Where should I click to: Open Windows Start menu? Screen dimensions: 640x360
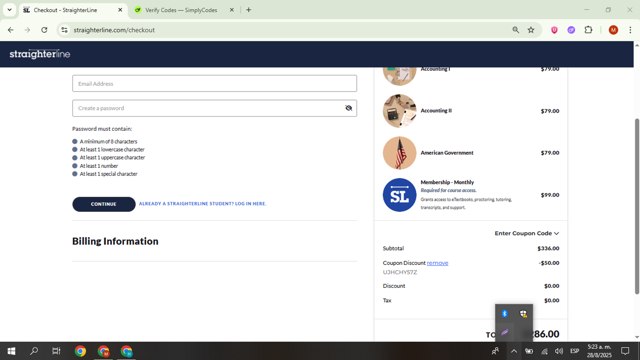[x=11, y=351]
